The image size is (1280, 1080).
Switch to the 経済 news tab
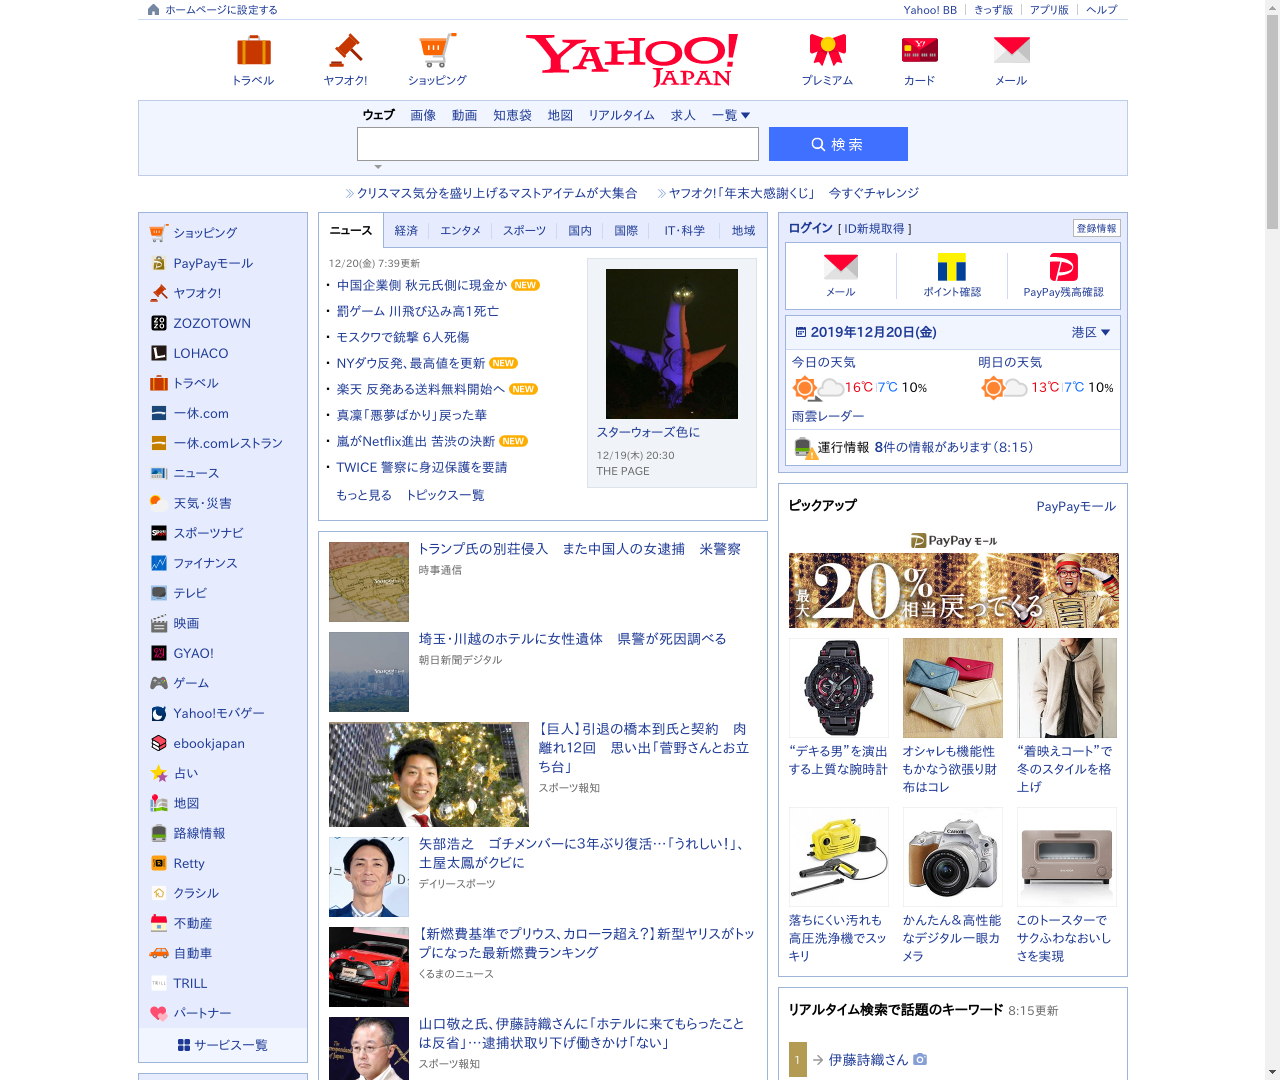coord(406,230)
